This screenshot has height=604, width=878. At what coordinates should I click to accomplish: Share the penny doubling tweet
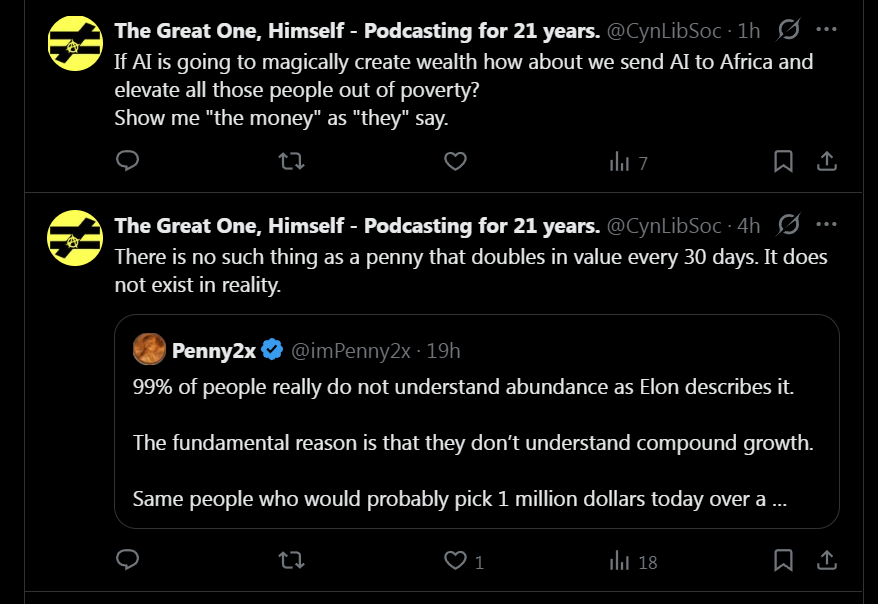pos(827,560)
